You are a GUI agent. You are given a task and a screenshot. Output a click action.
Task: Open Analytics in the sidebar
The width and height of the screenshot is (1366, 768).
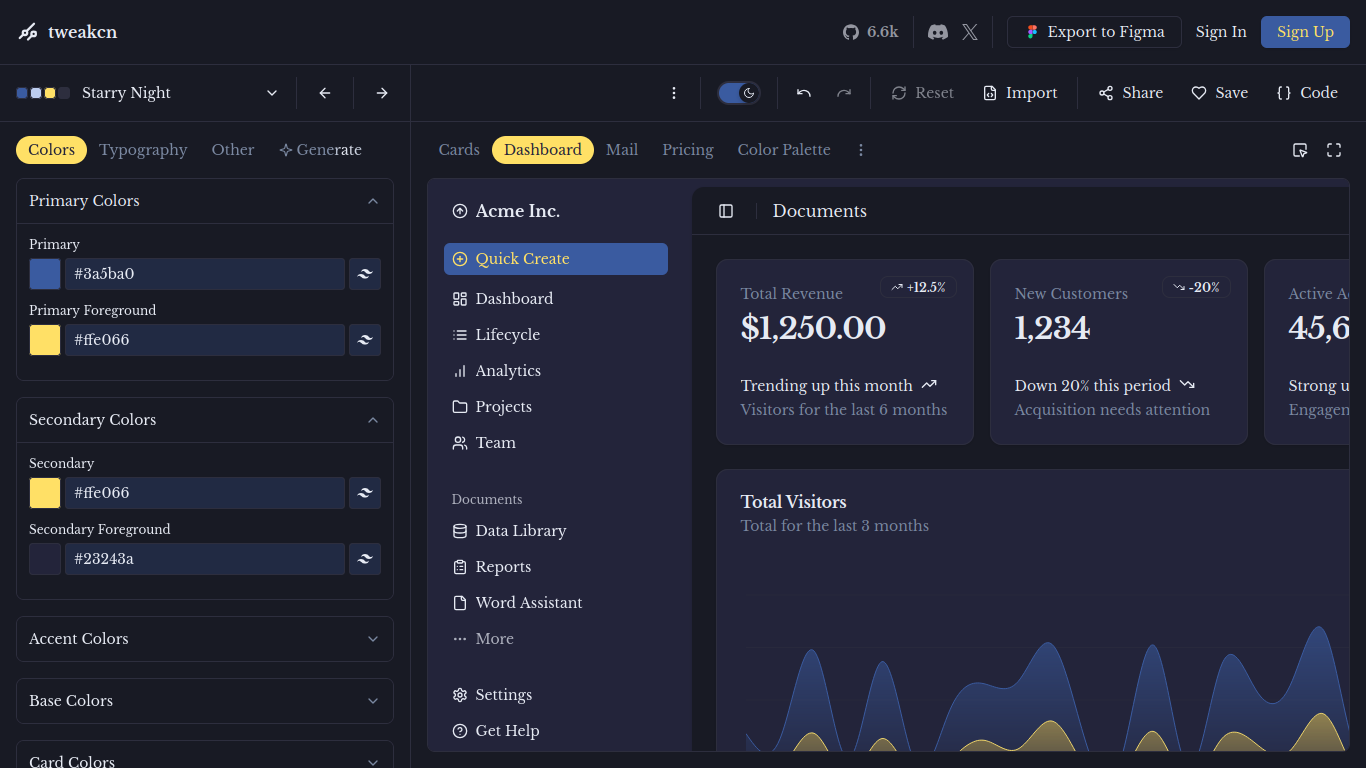(x=556, y=371)
